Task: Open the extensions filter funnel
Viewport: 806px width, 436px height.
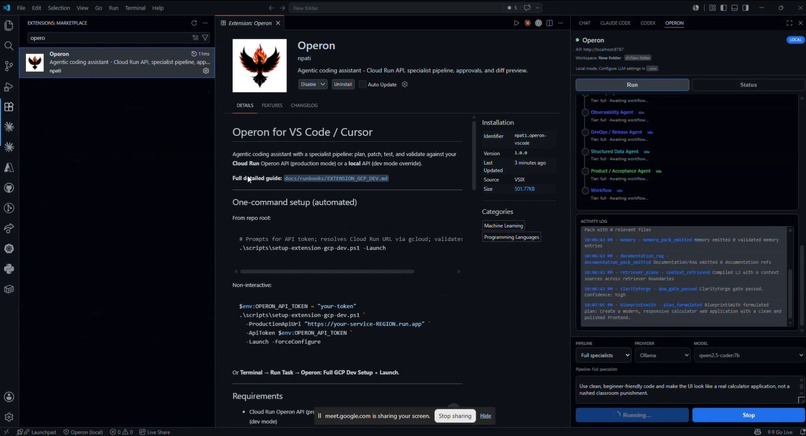Action: [205, 38]
